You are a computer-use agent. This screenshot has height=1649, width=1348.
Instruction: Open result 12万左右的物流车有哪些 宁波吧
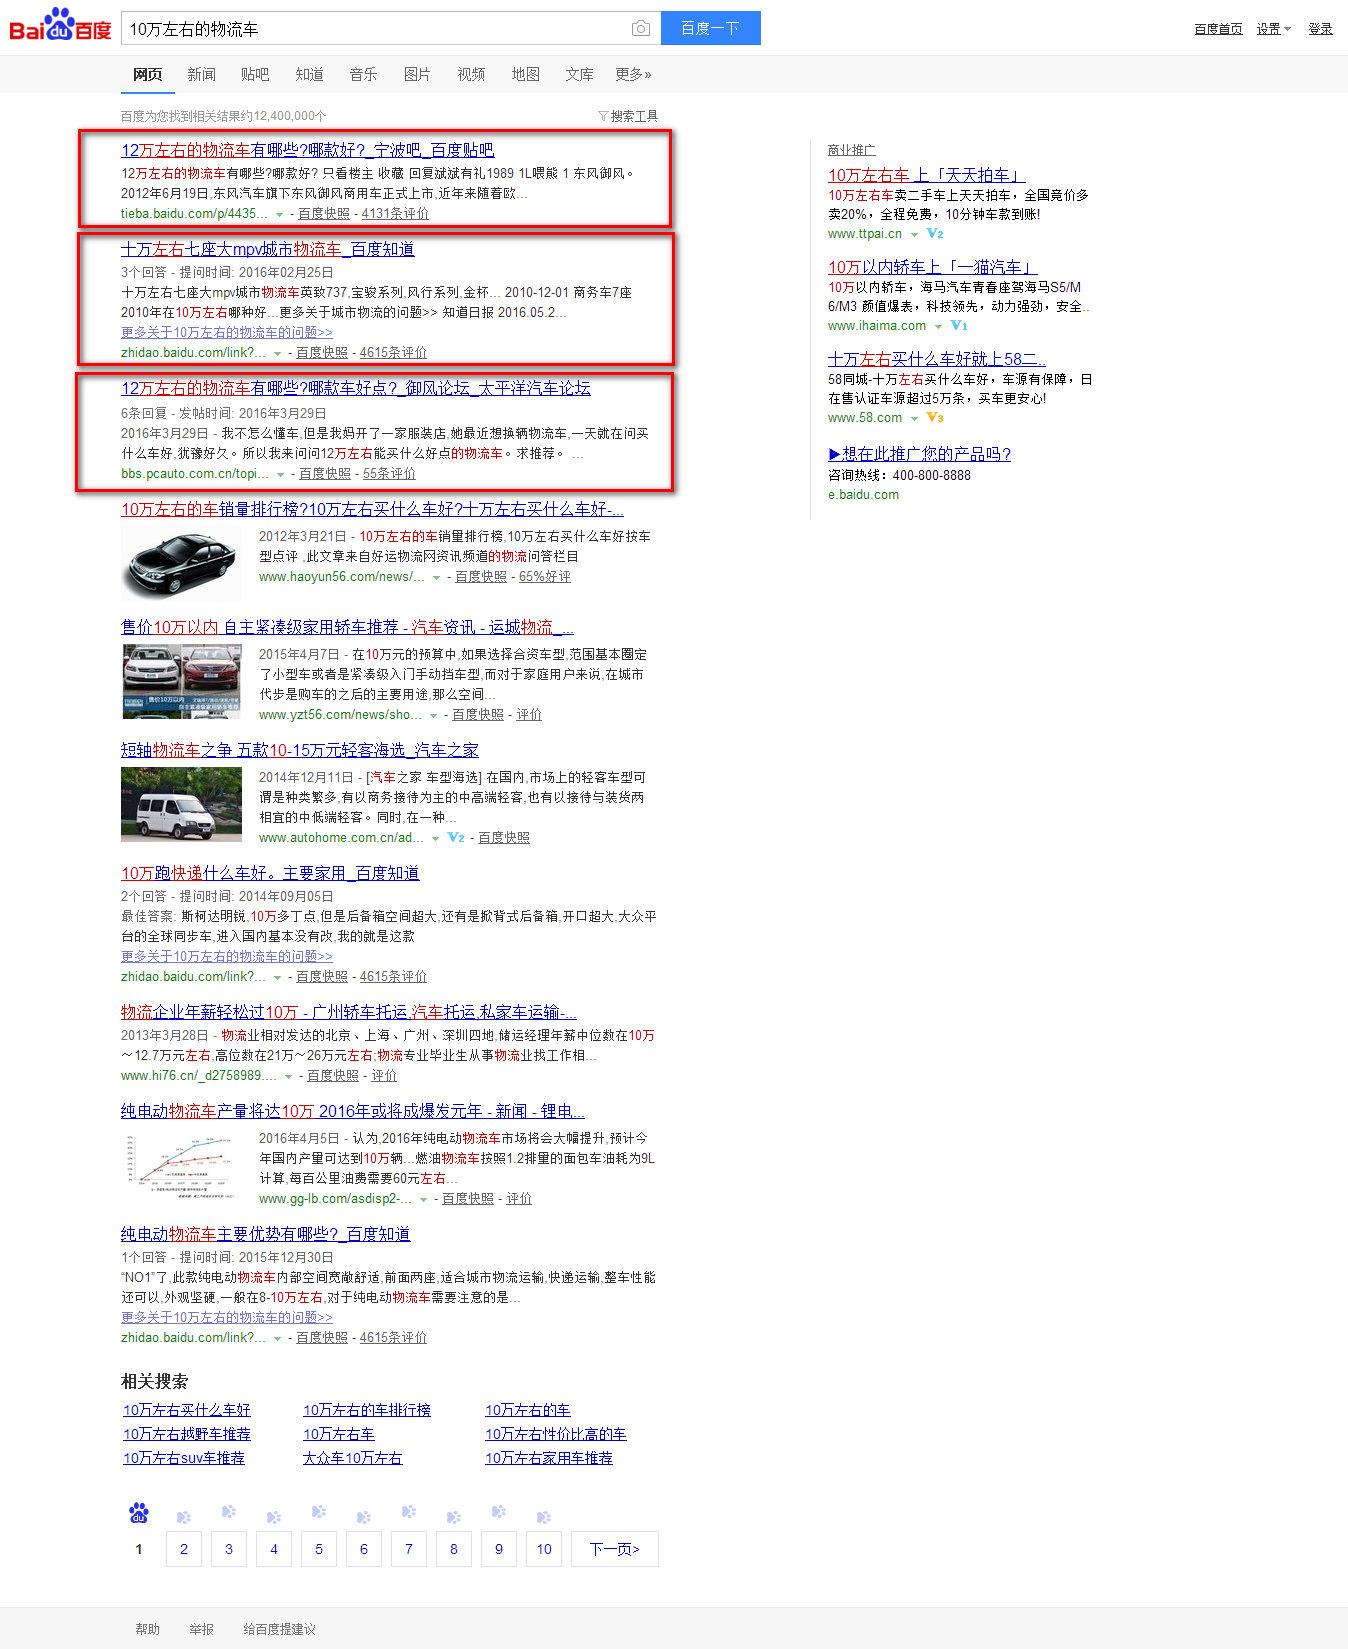307,150
